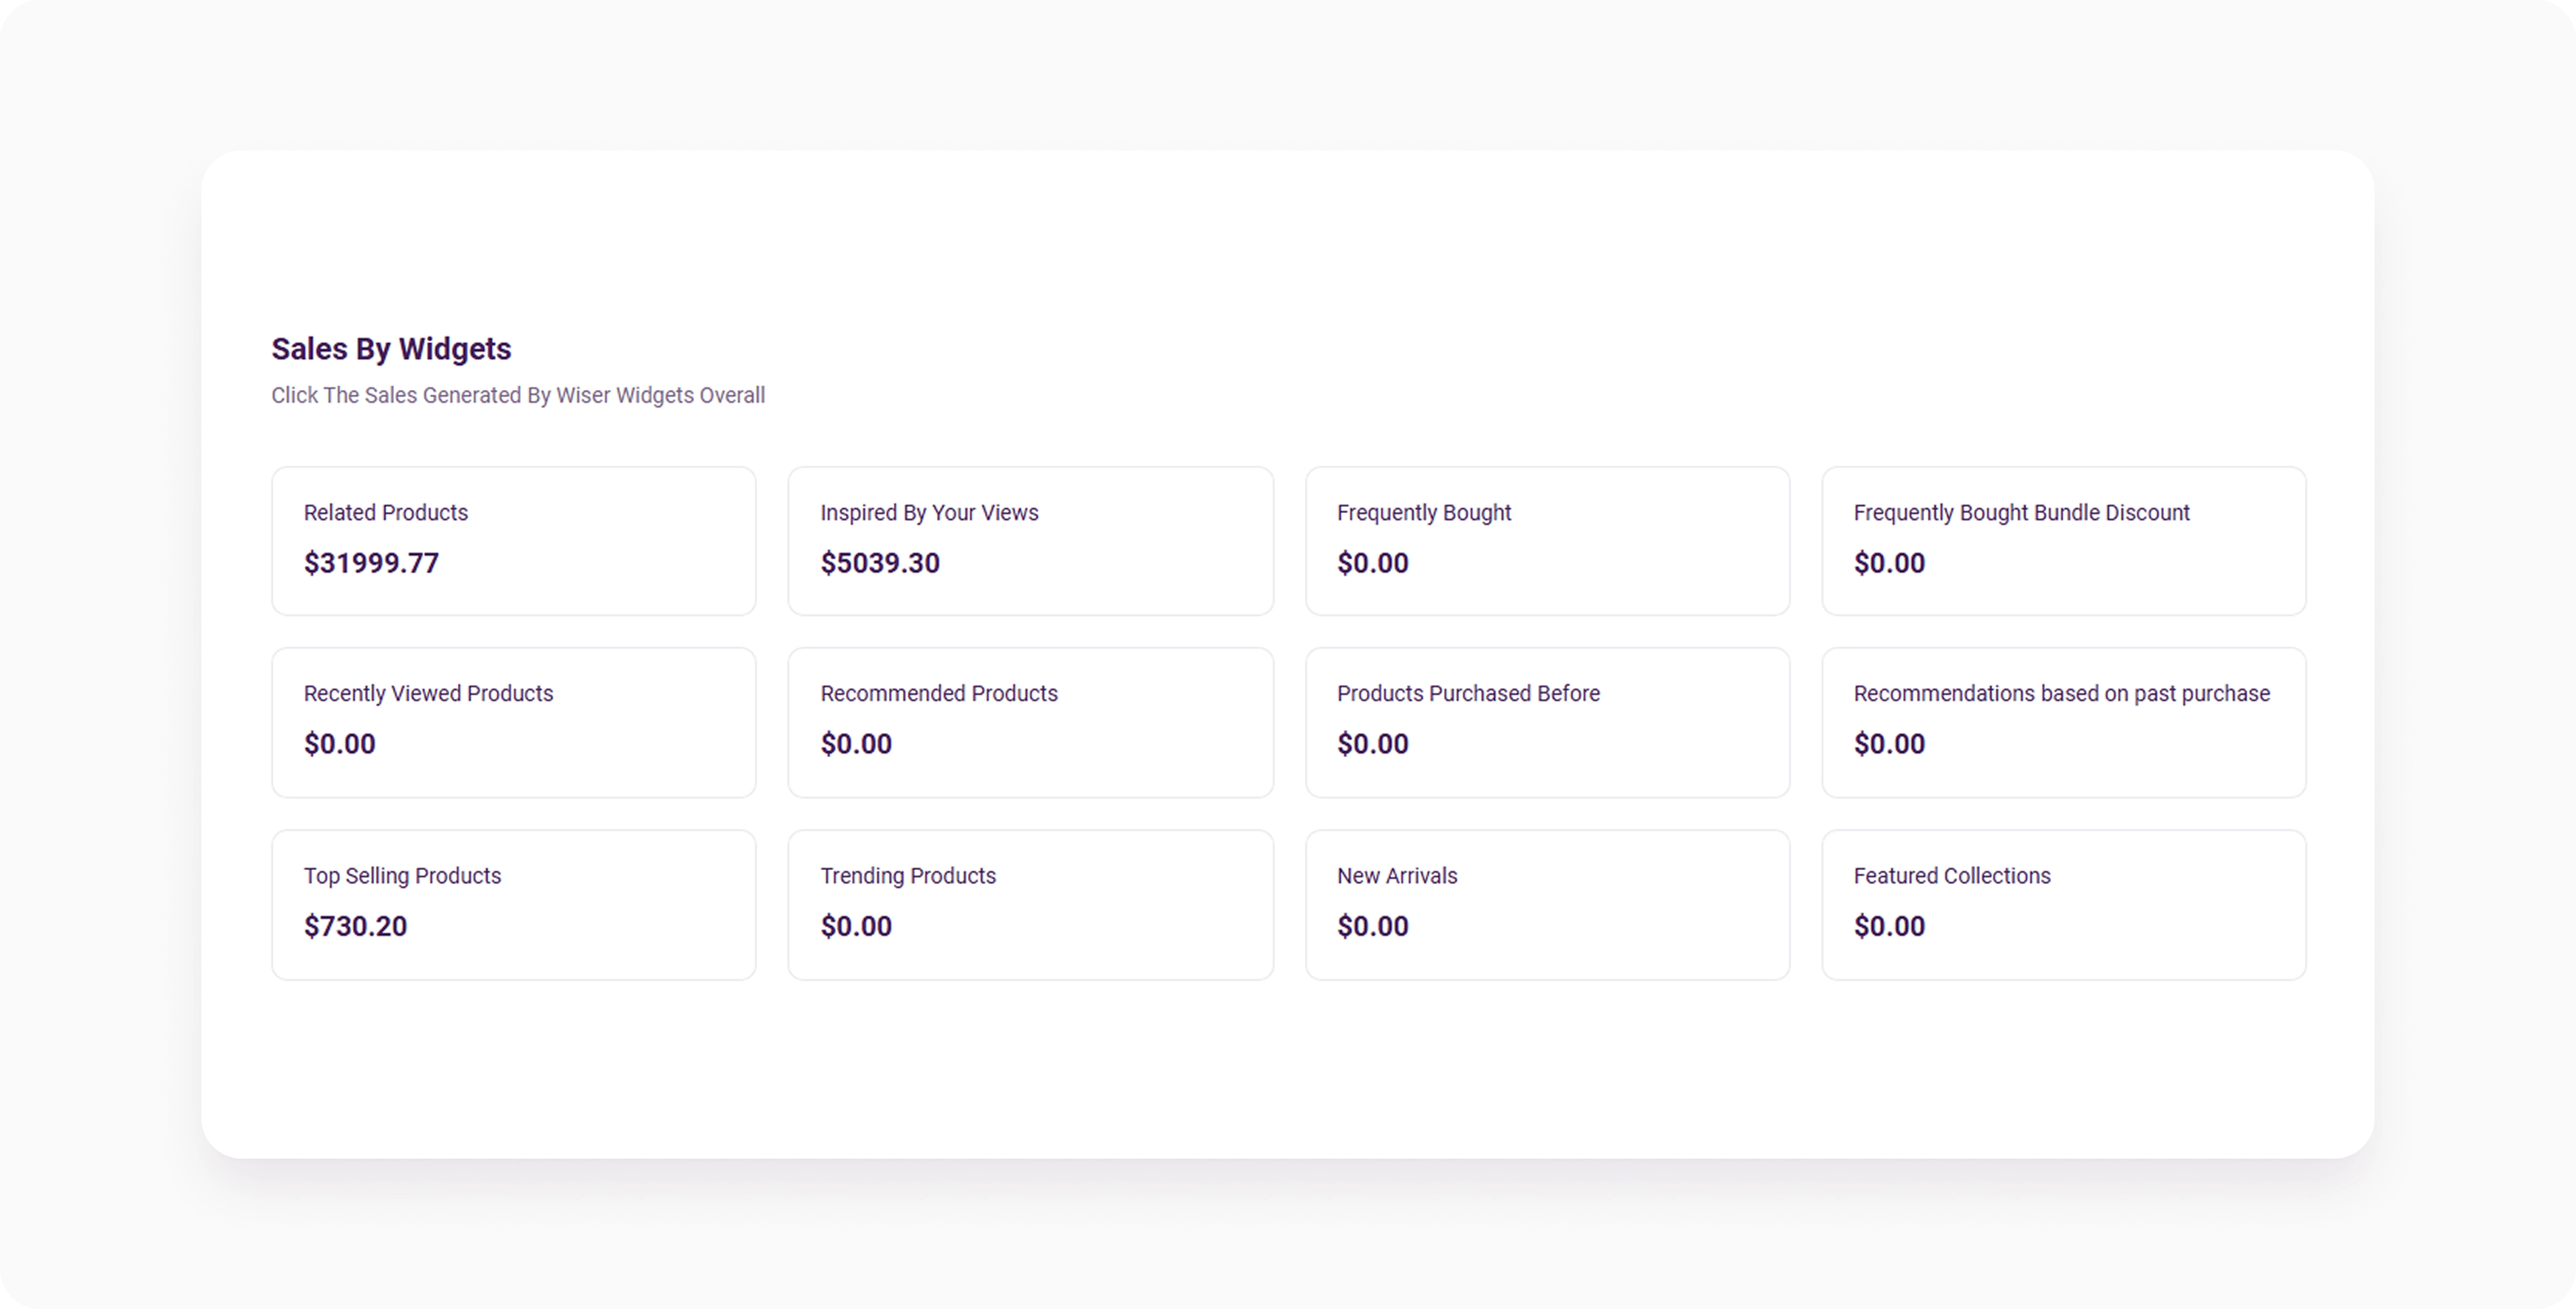
Task: Select the Recently Viewed Products card
Action: 513,722
